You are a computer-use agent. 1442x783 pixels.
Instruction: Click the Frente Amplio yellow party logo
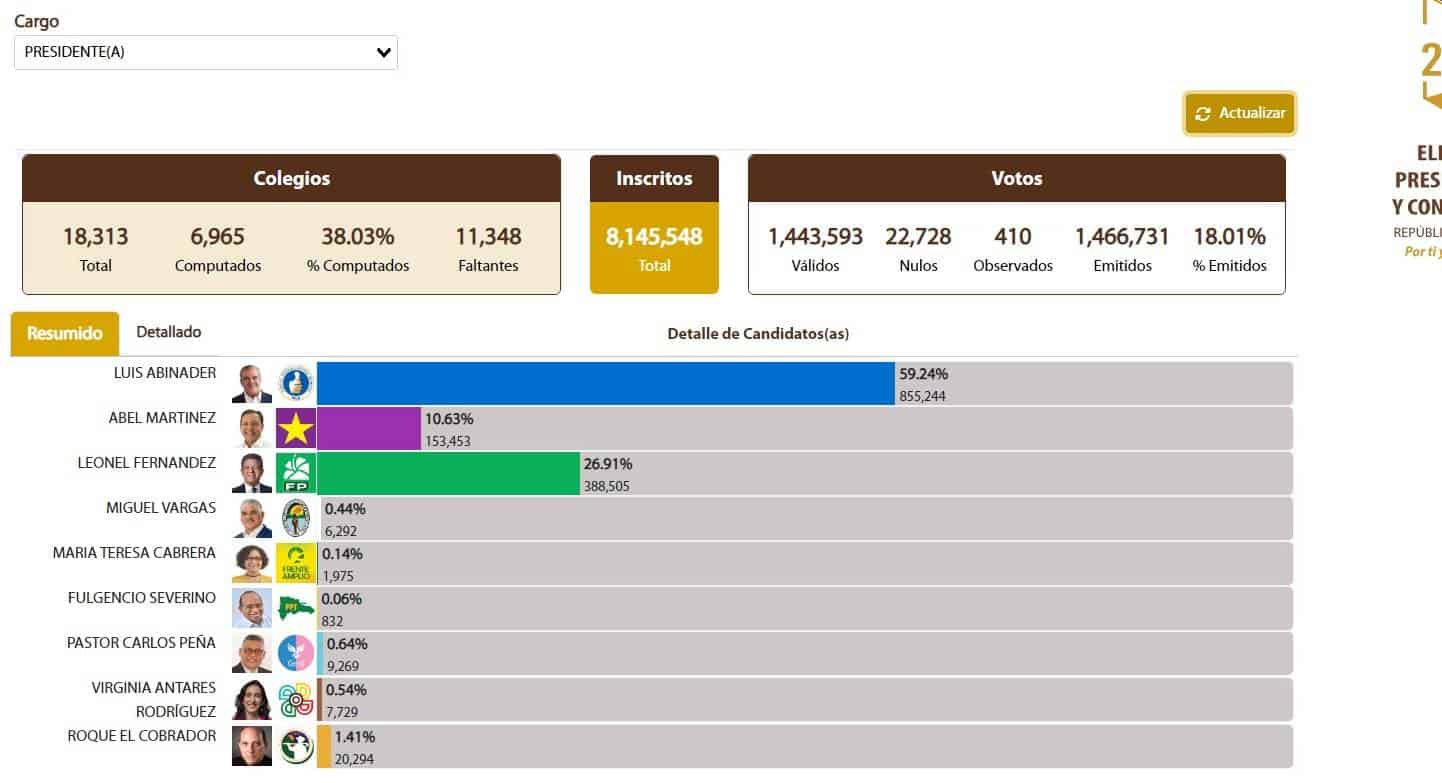[295, 563]
